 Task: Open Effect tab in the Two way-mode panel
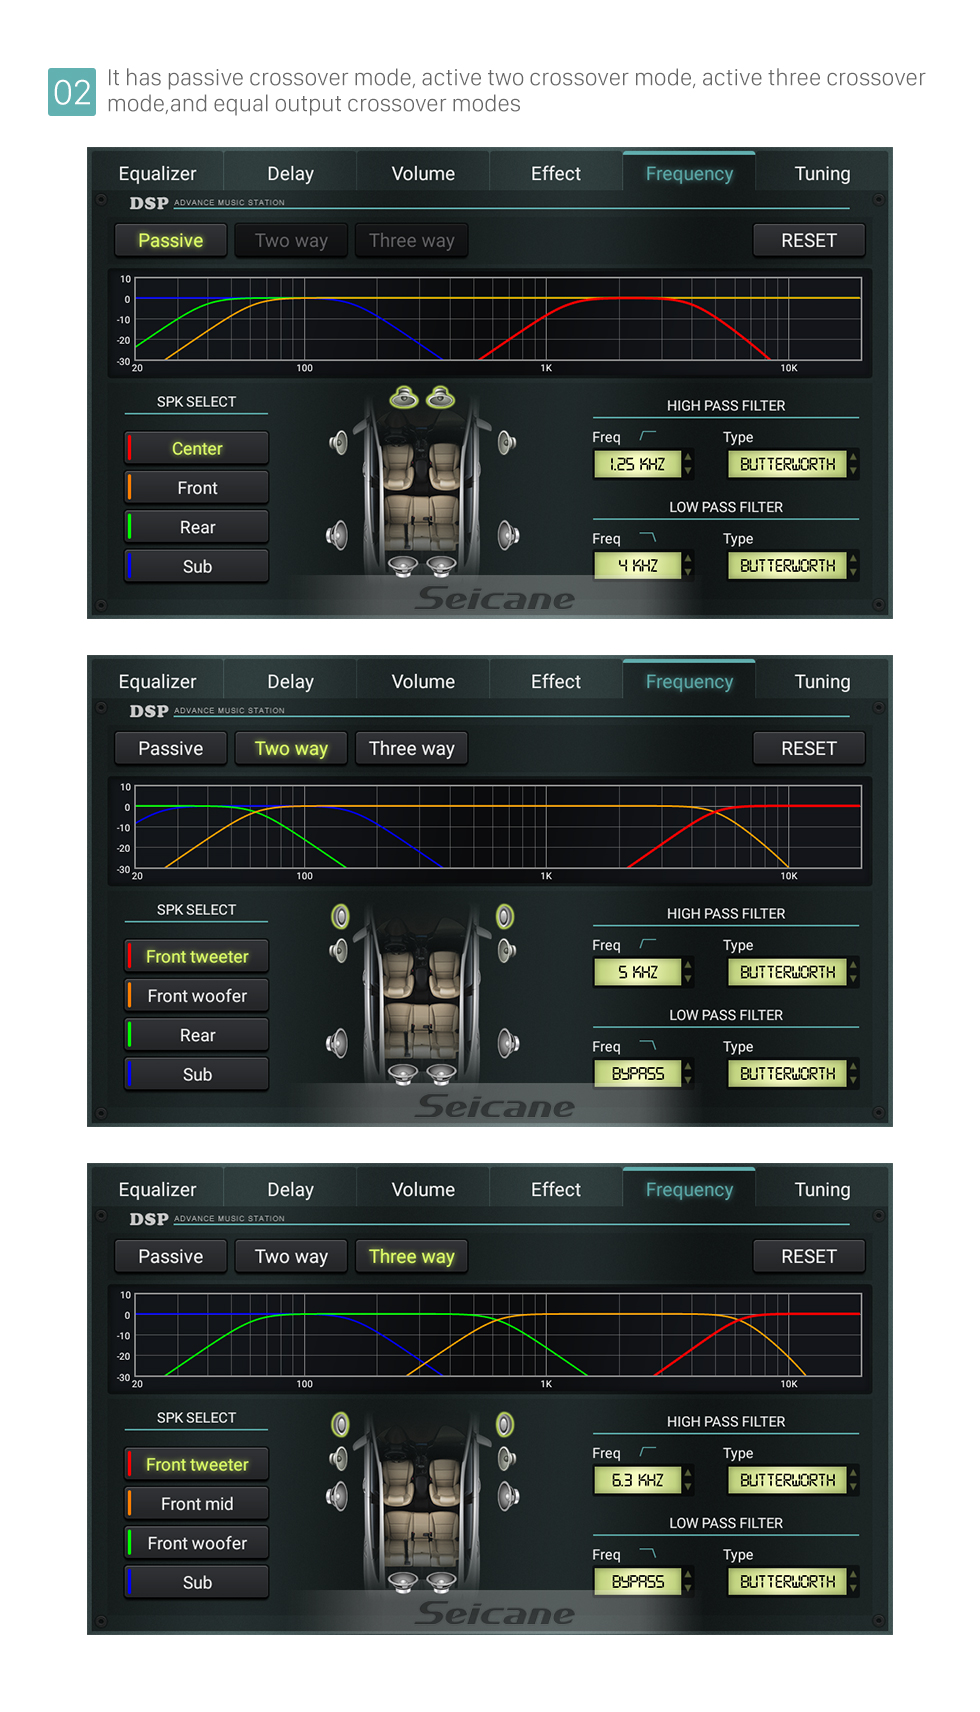coord(556,682)
